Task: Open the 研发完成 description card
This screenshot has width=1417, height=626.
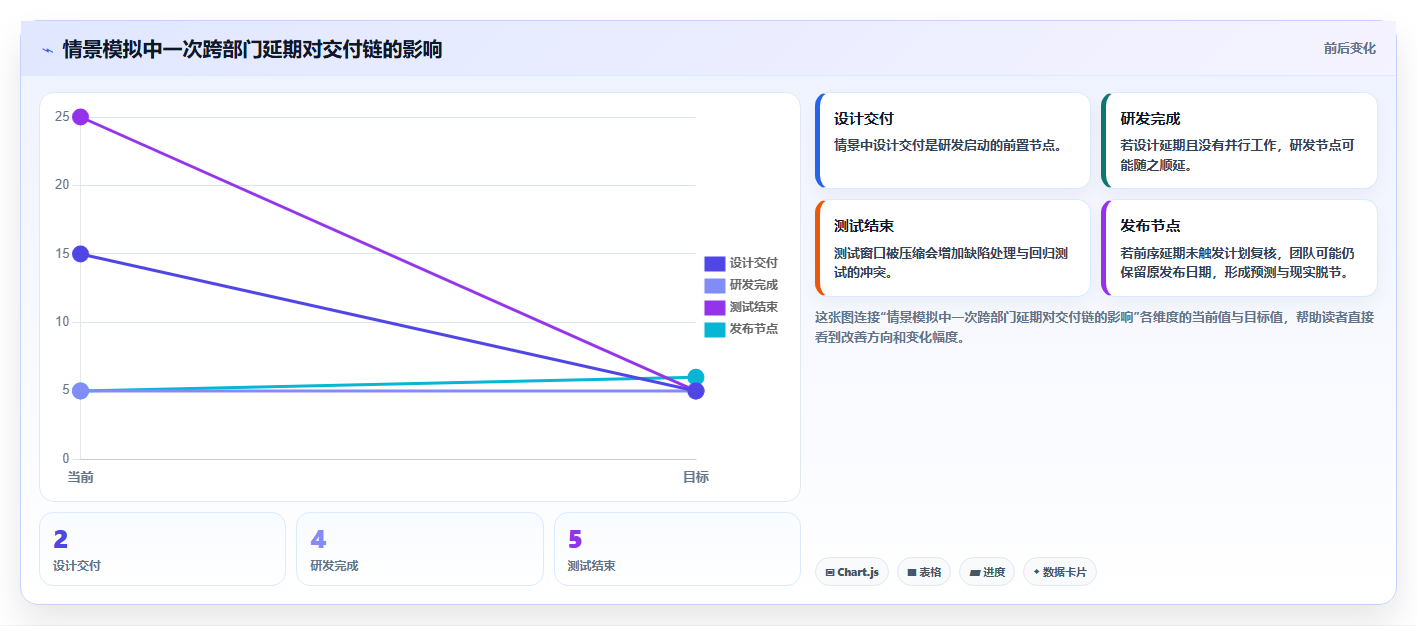Action: [x=1239, y=141]
